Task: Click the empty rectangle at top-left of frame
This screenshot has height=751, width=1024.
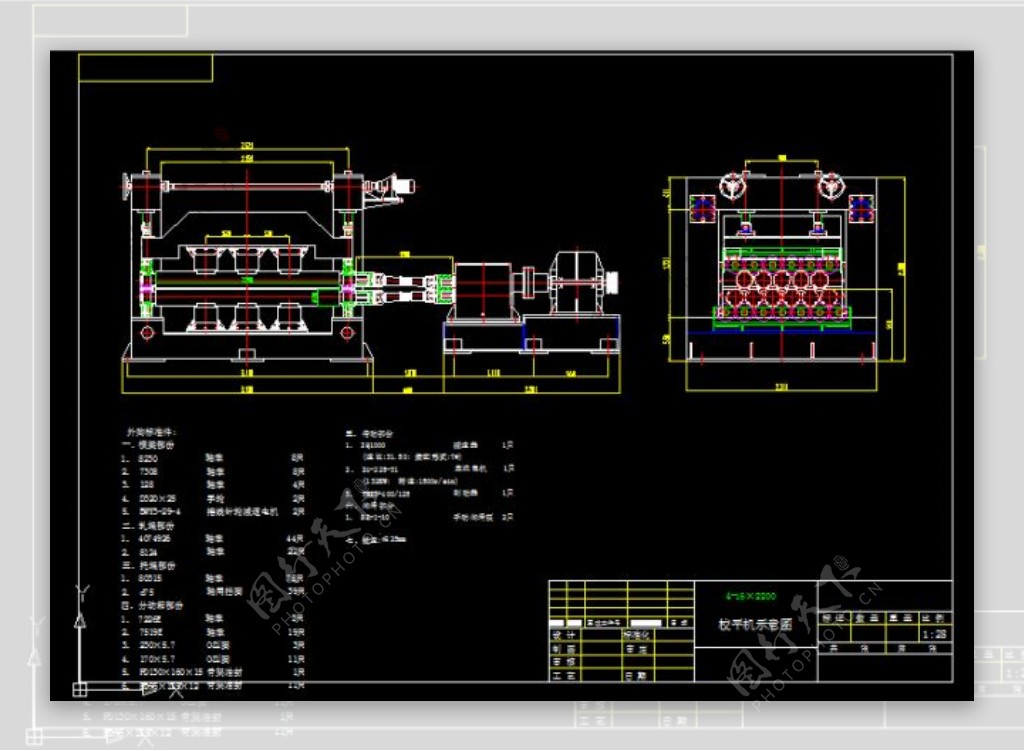Action: (x=146, y=68)
